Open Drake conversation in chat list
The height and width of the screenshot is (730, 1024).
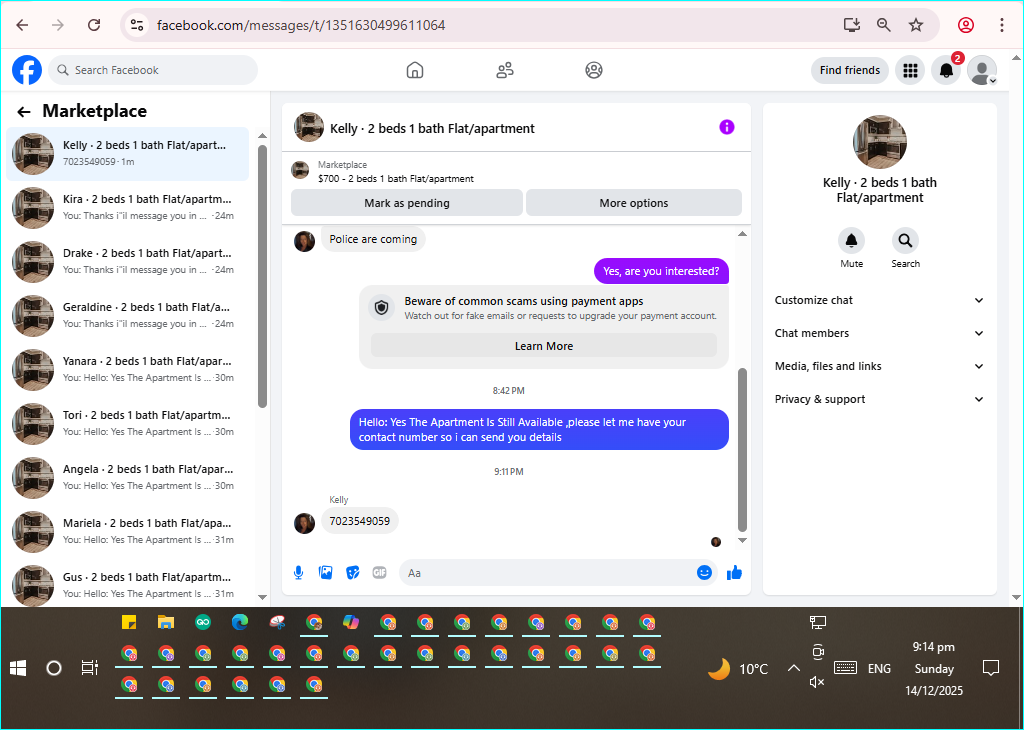pyautogui.click(x=127, y=261)
